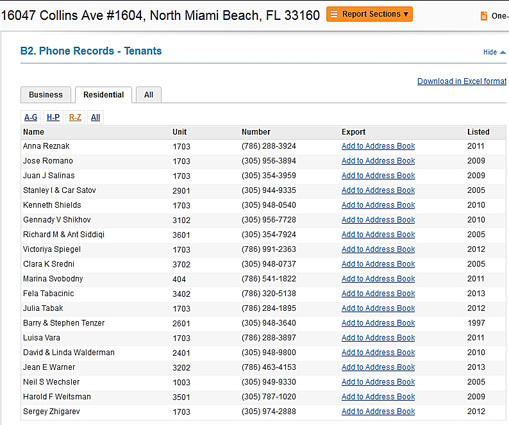Viewport: 509px width, 425px height.
Task: Click phone number (305) 787-1020
Action: coord(269,397)
